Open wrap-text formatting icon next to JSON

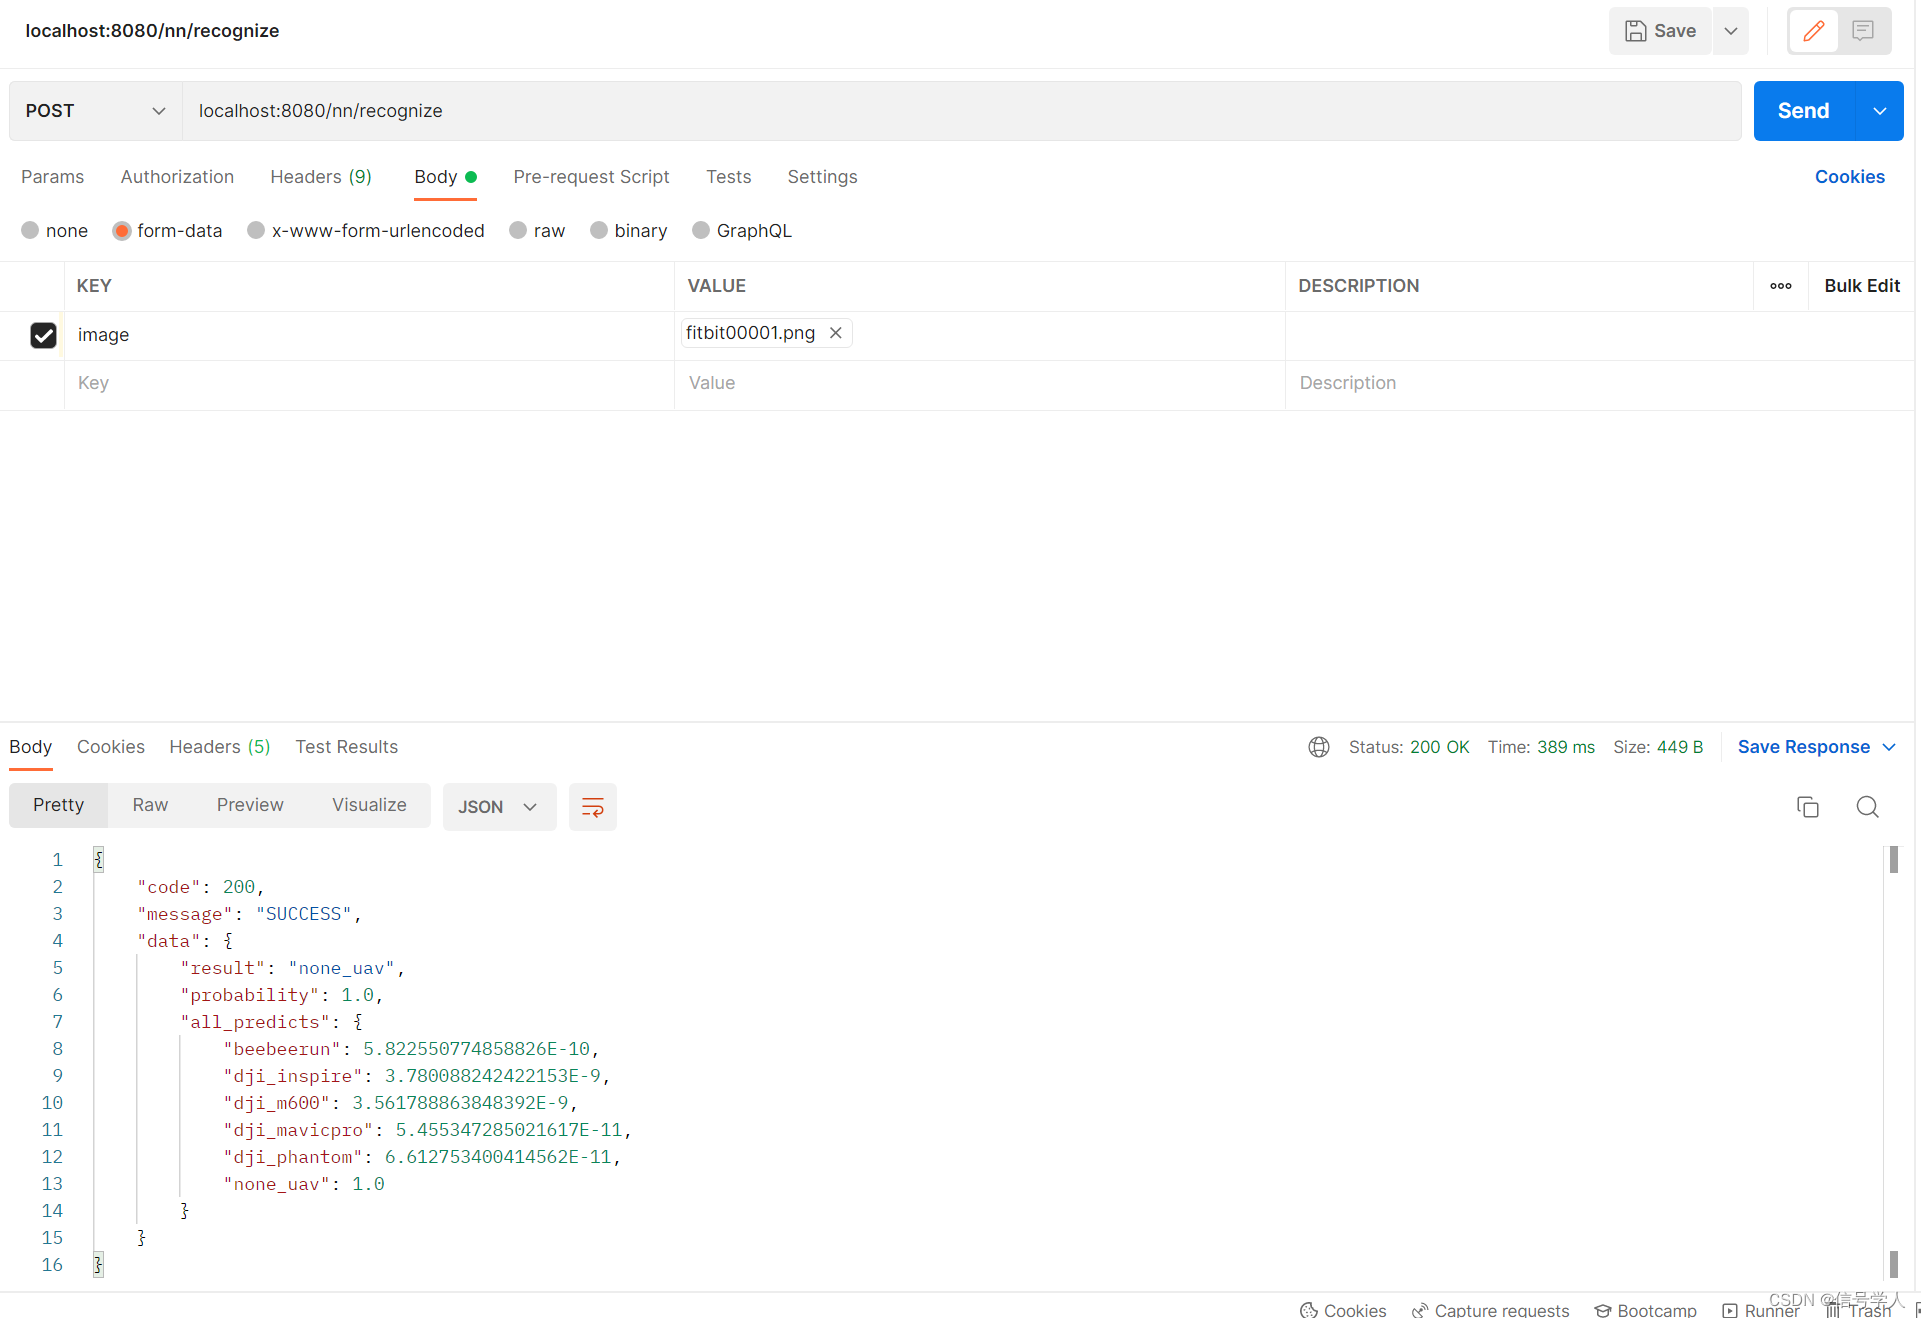pyautogui.click(x=592, y=807)
